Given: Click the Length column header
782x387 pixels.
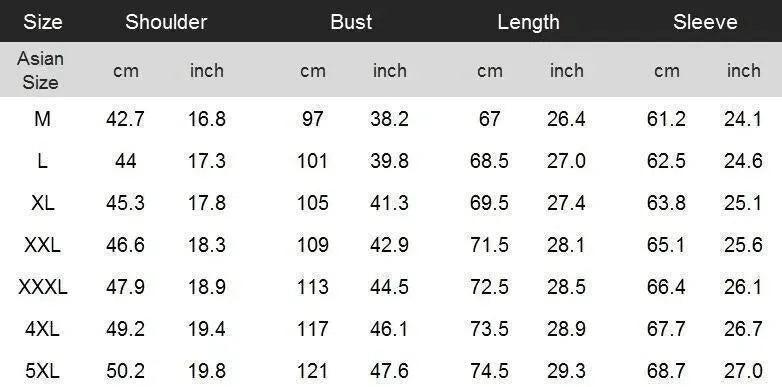Looking at the screenshot, I should [x=528, y=22].
